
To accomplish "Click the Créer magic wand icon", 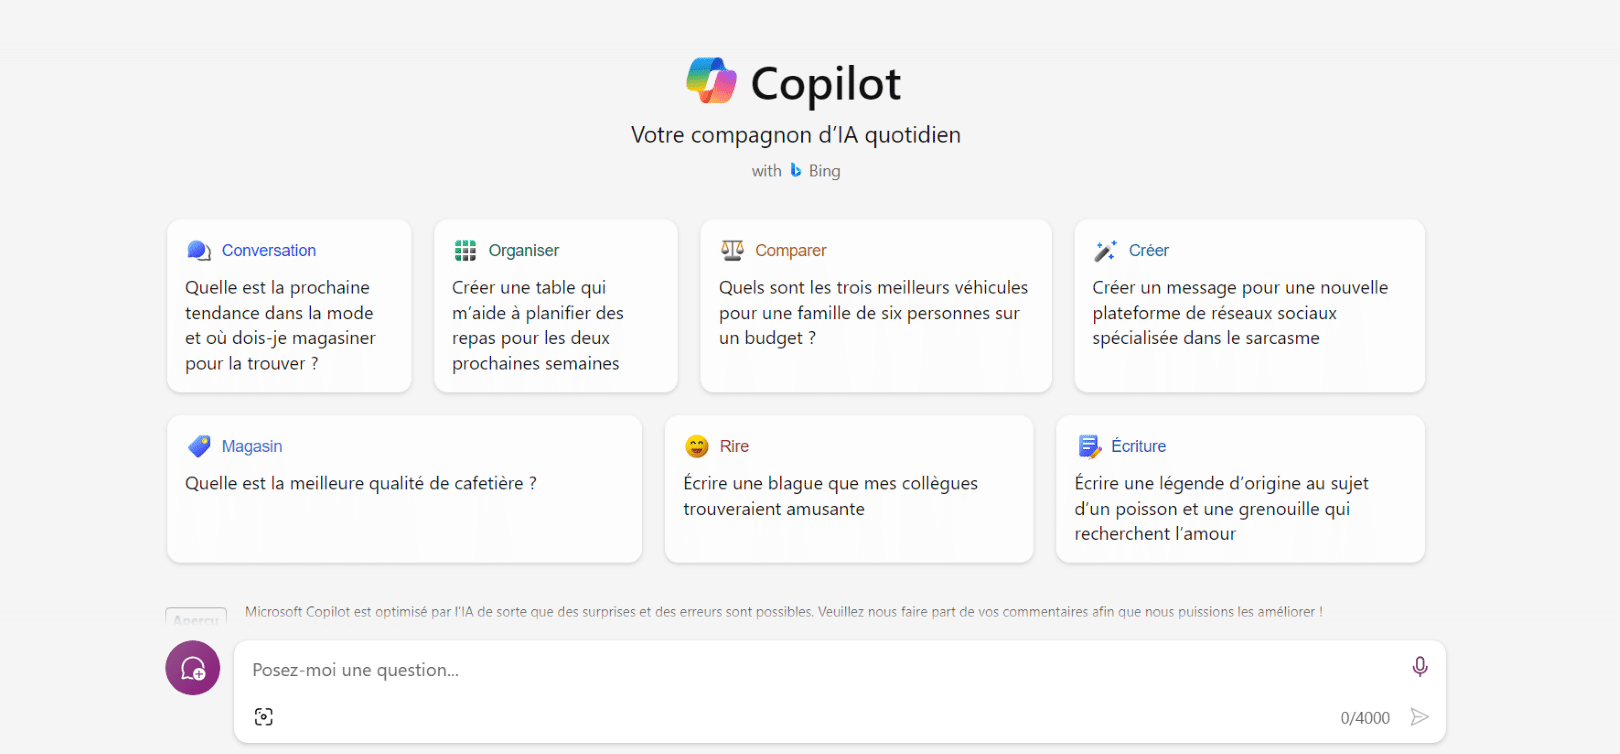I will (x=1105, y=250).
